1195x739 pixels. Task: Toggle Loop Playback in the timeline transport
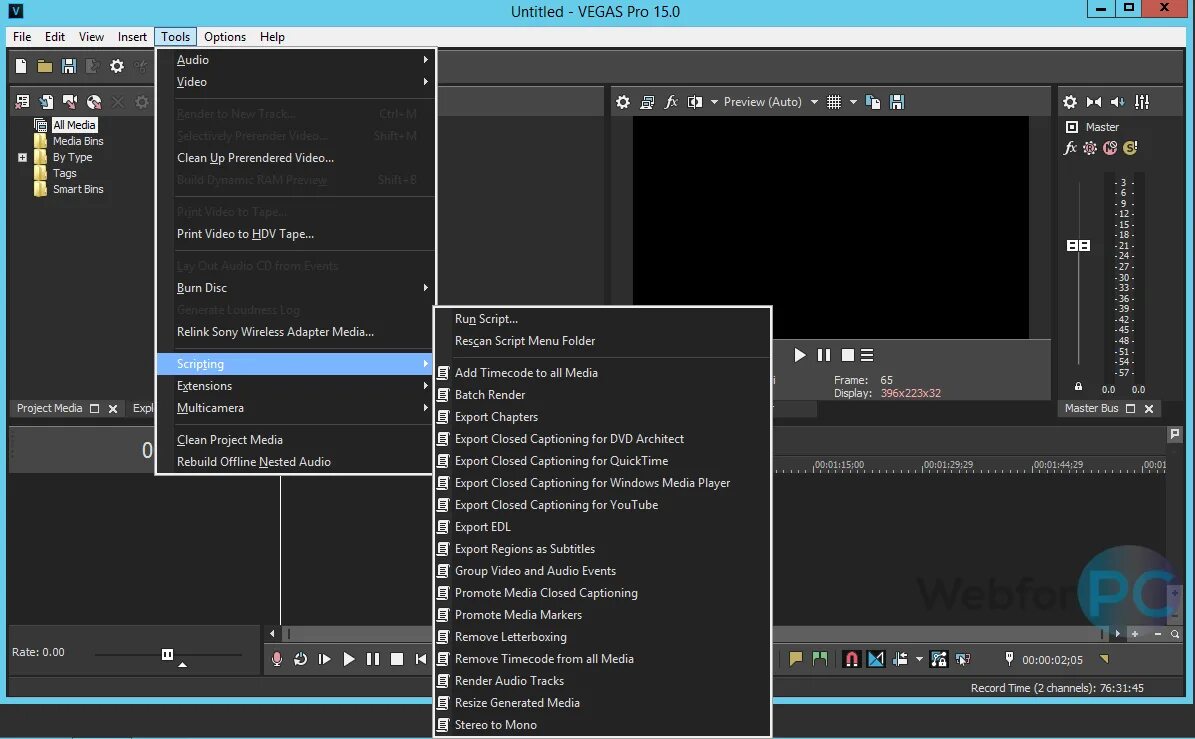click(x=300, y=659)
